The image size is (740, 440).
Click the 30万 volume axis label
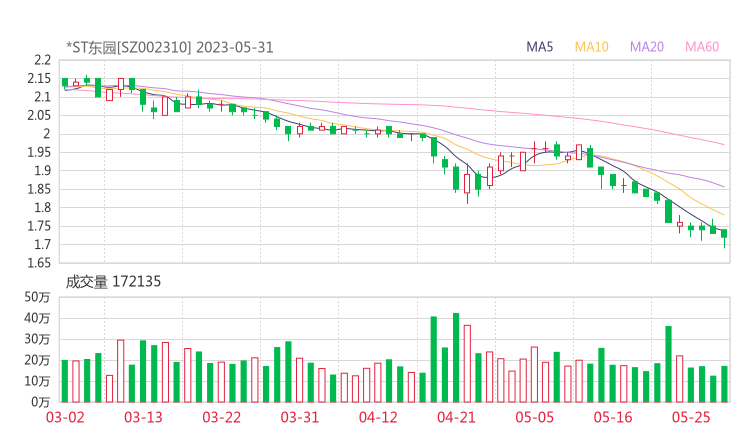37,339
